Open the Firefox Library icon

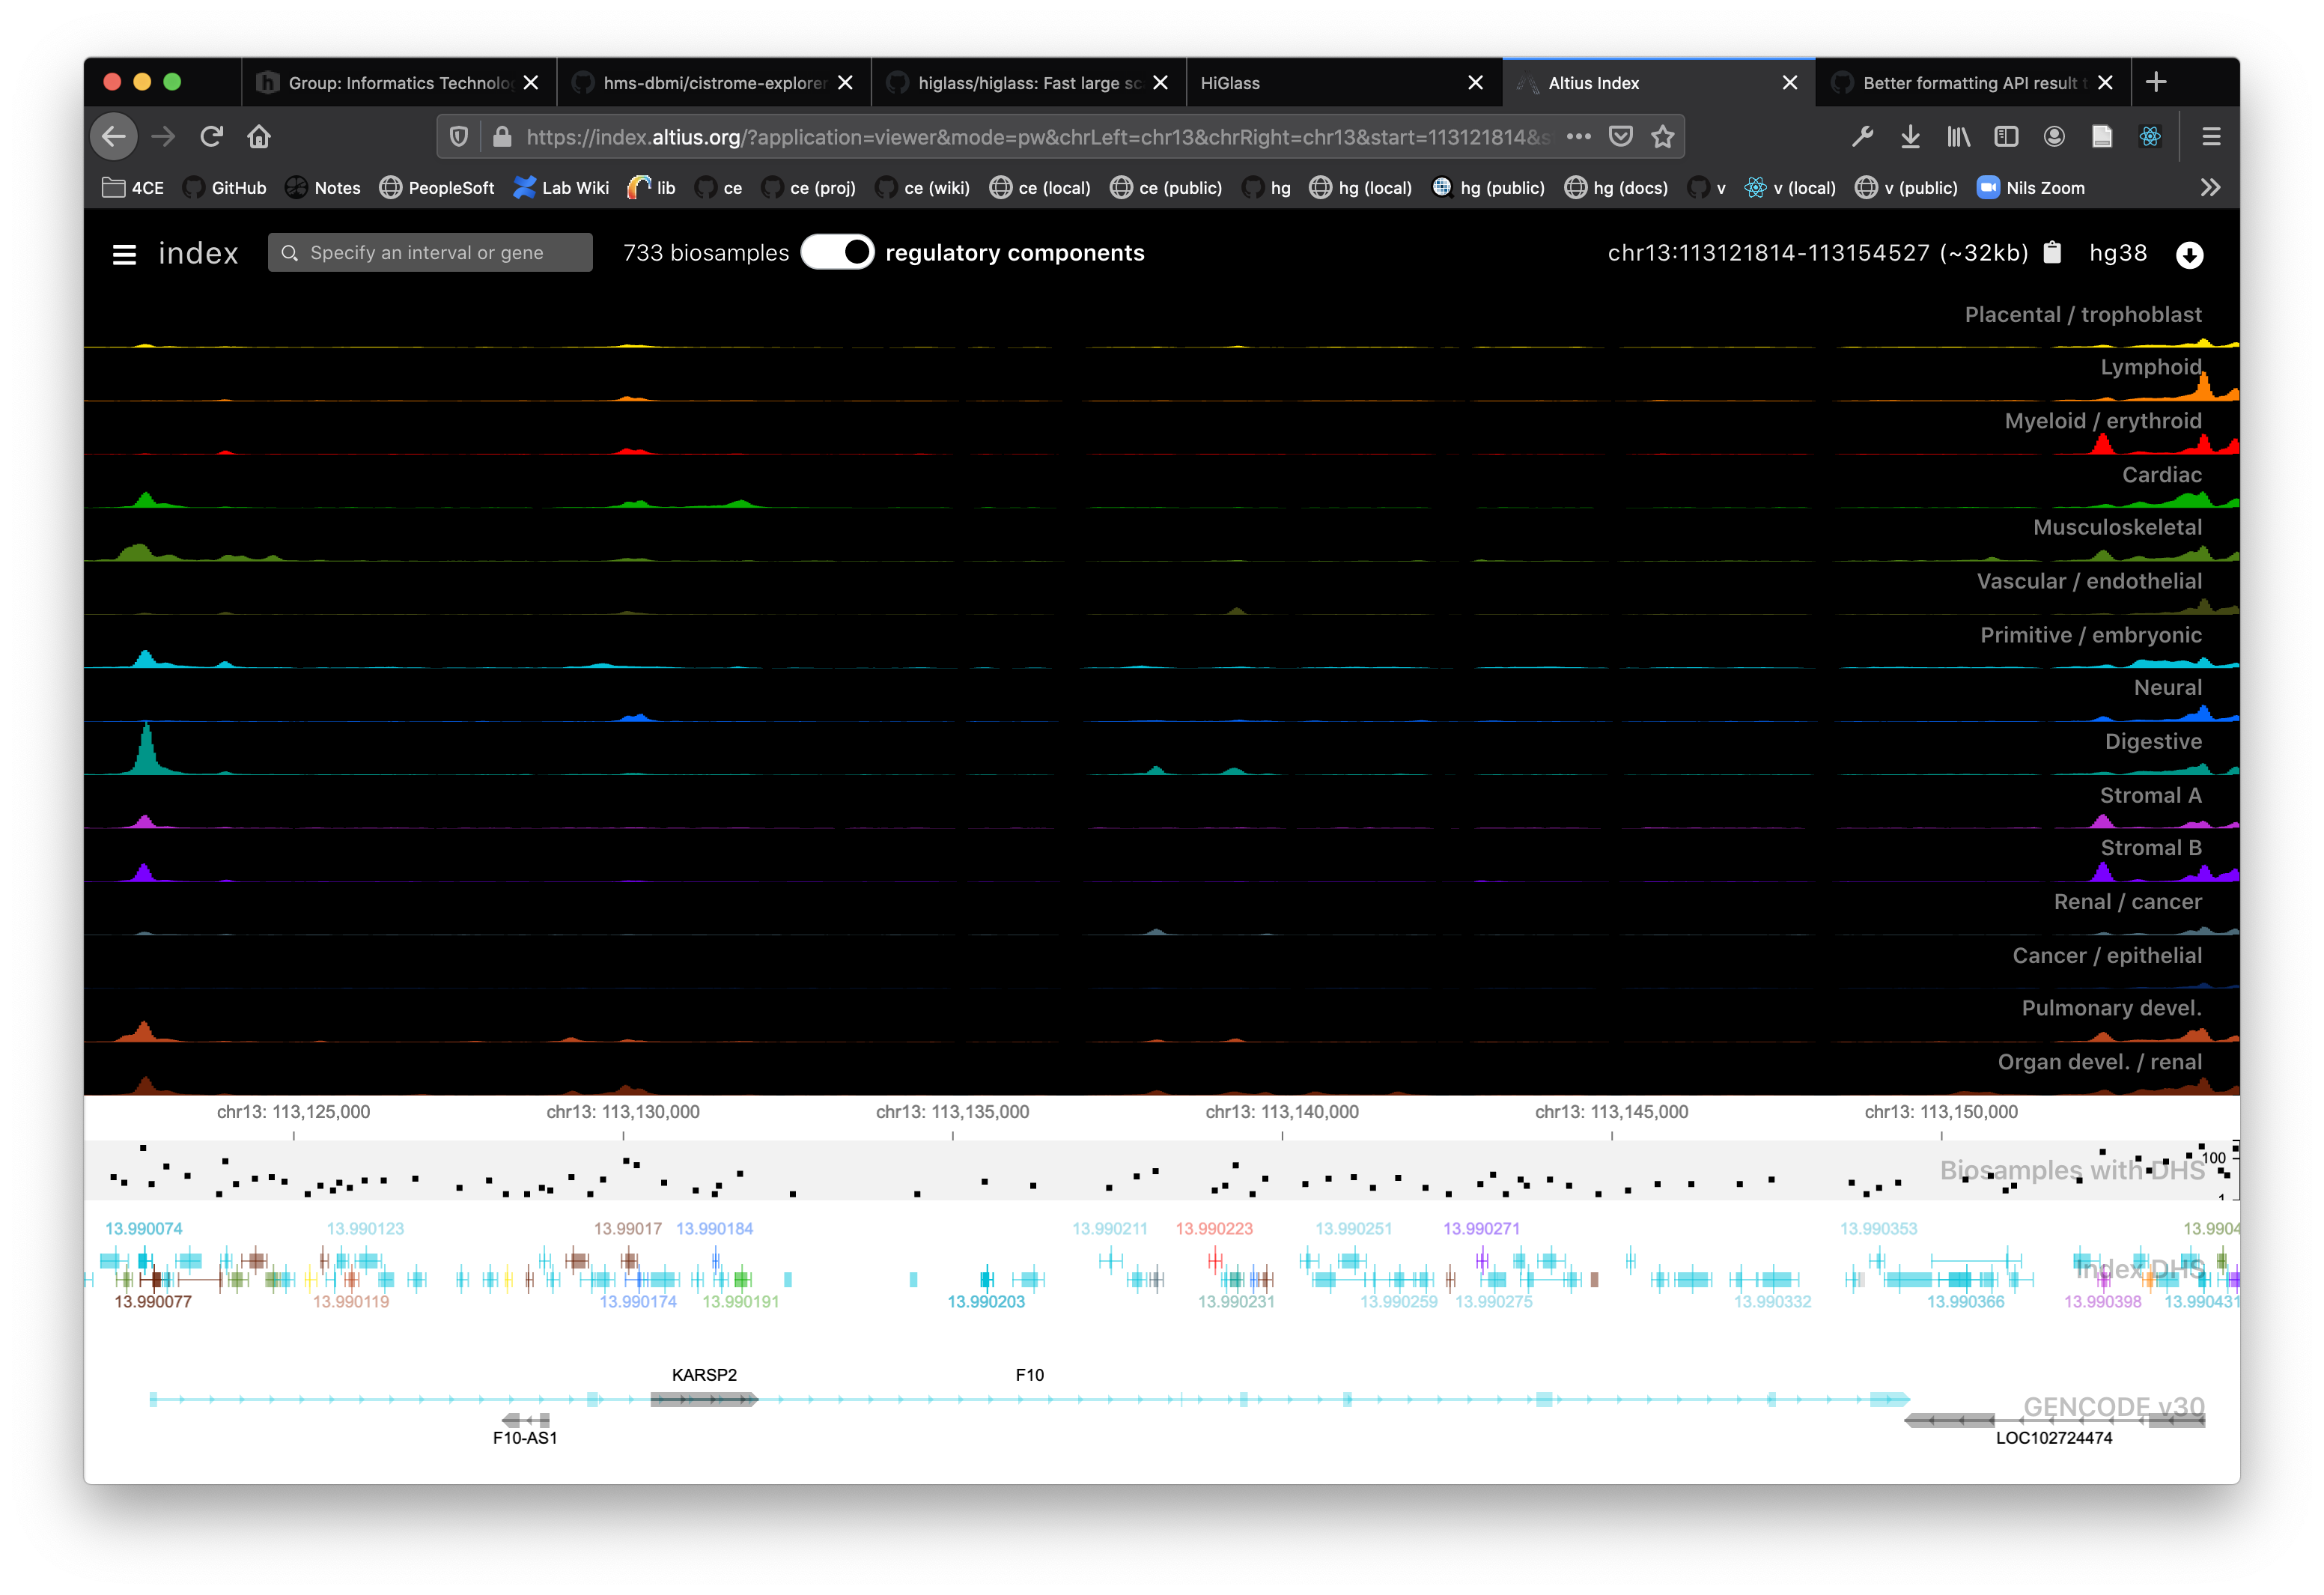point(1958,136)
